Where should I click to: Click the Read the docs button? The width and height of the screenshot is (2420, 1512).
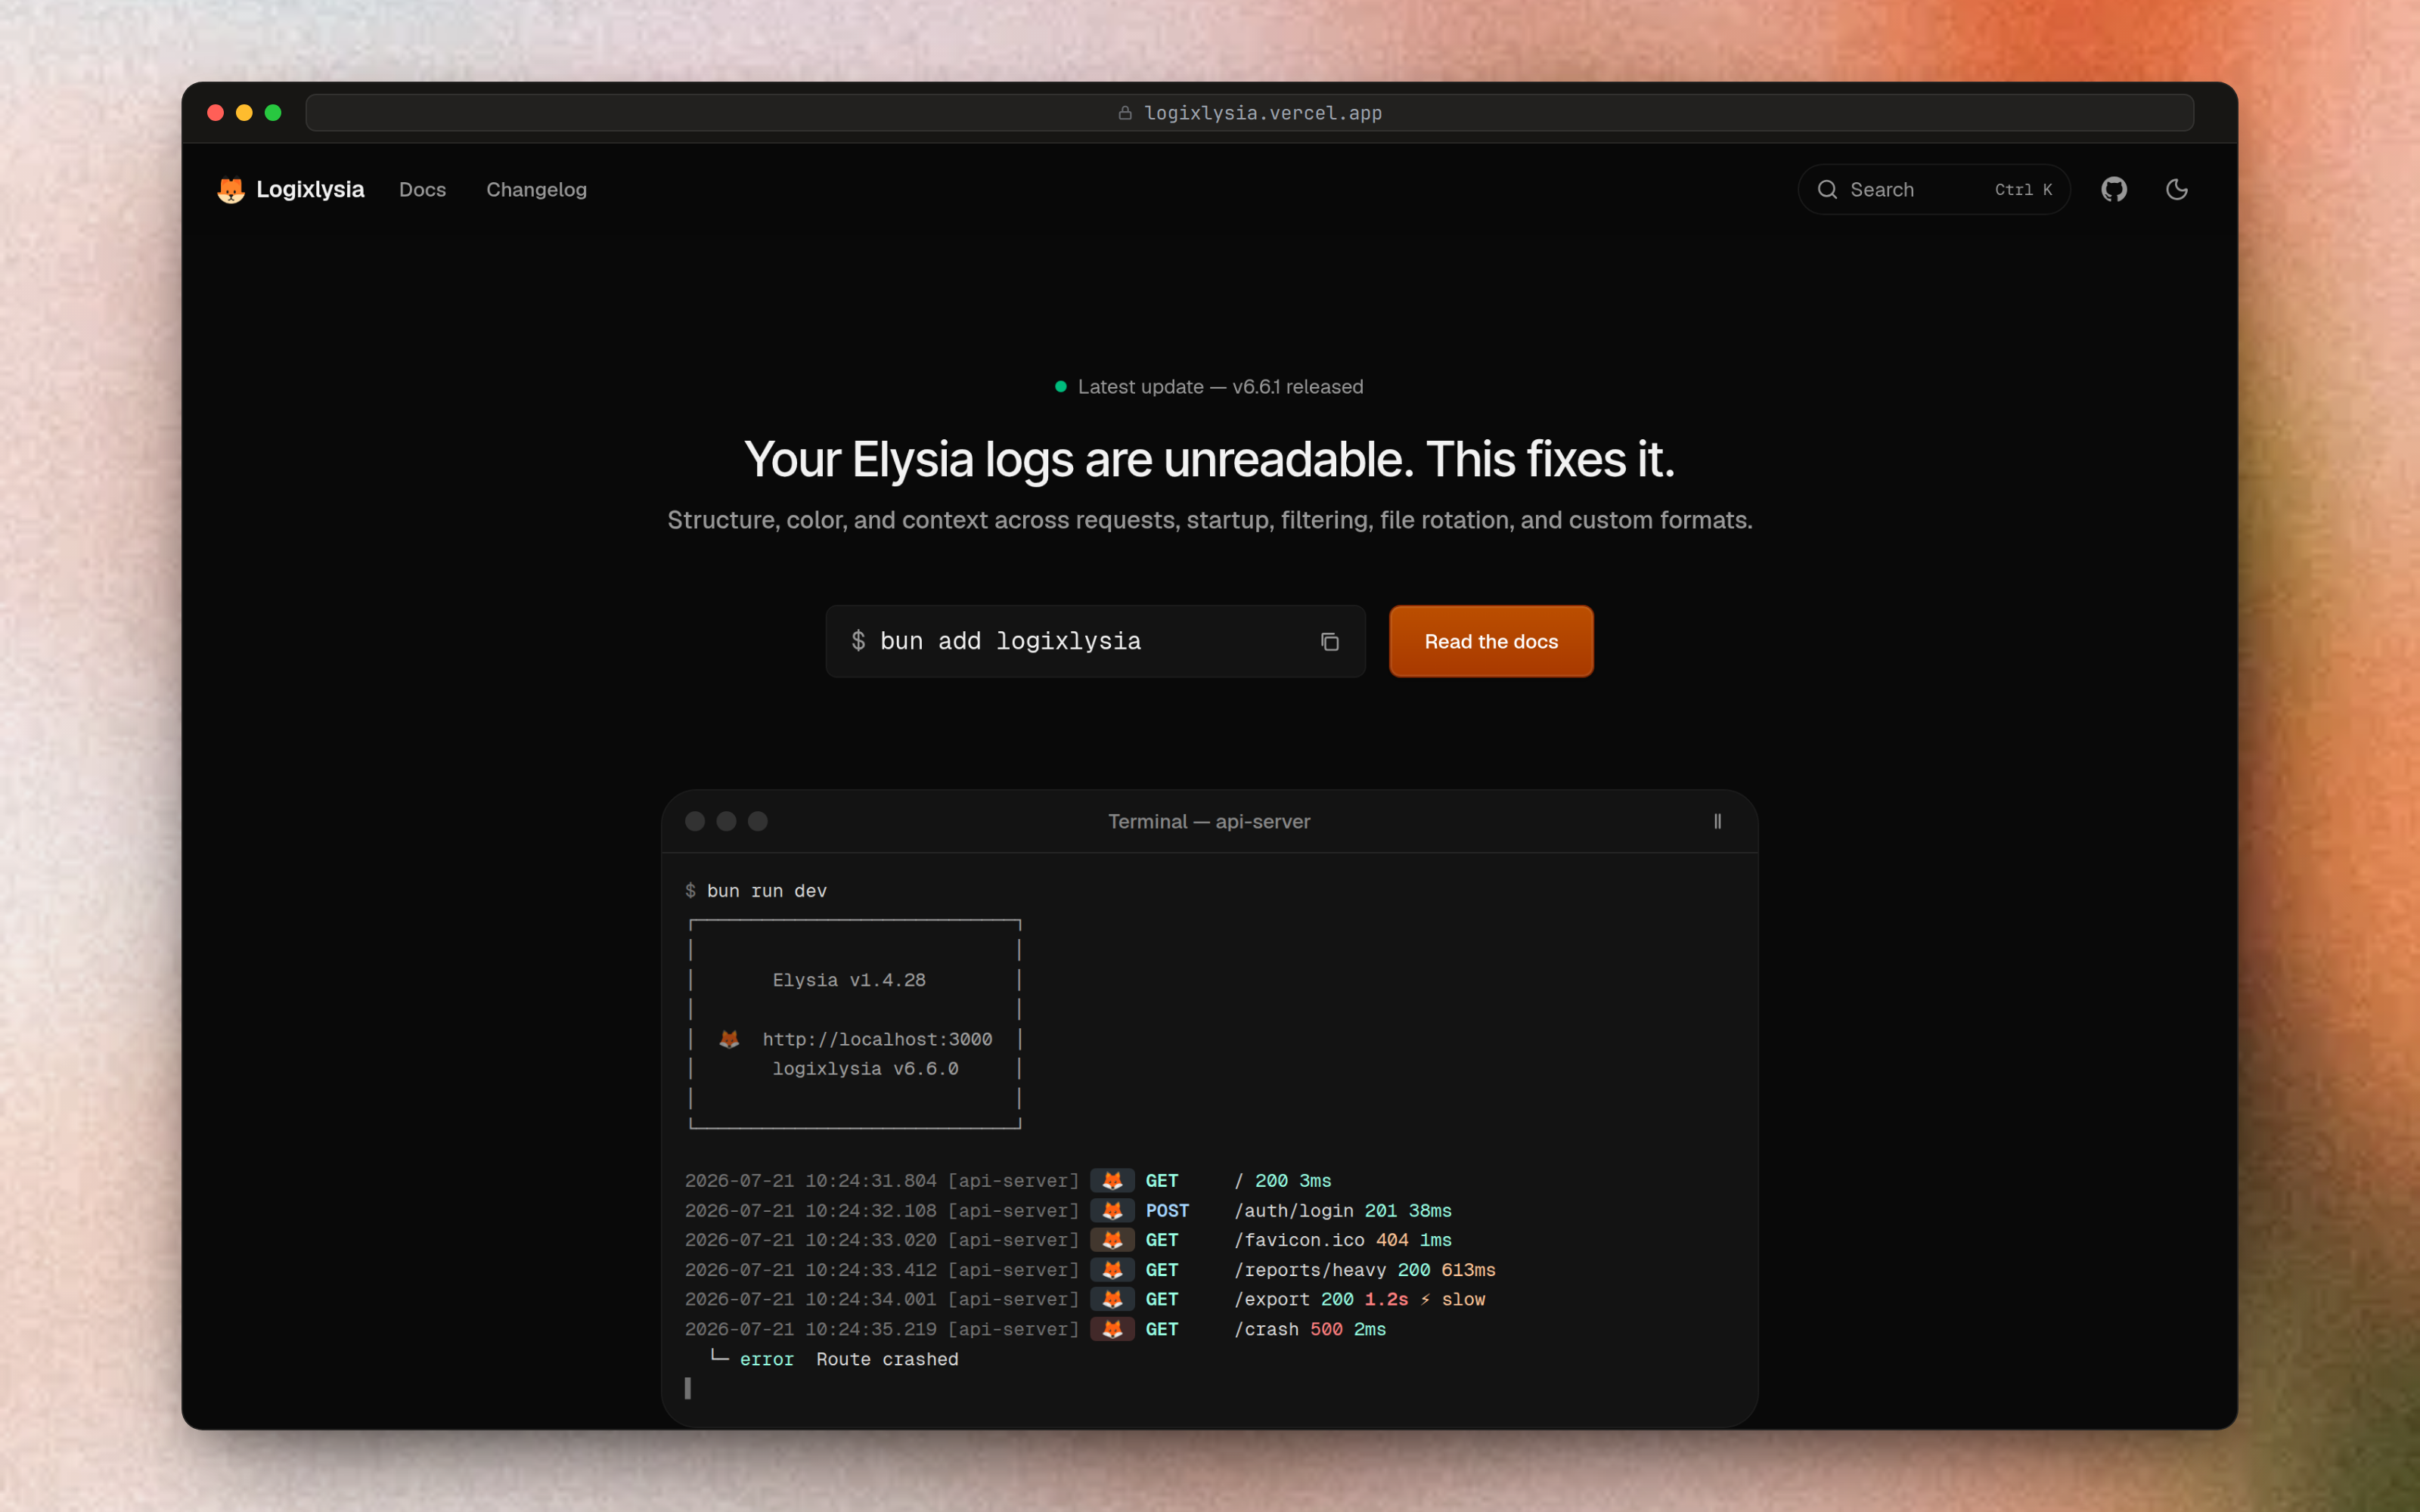pos(1491,641)
